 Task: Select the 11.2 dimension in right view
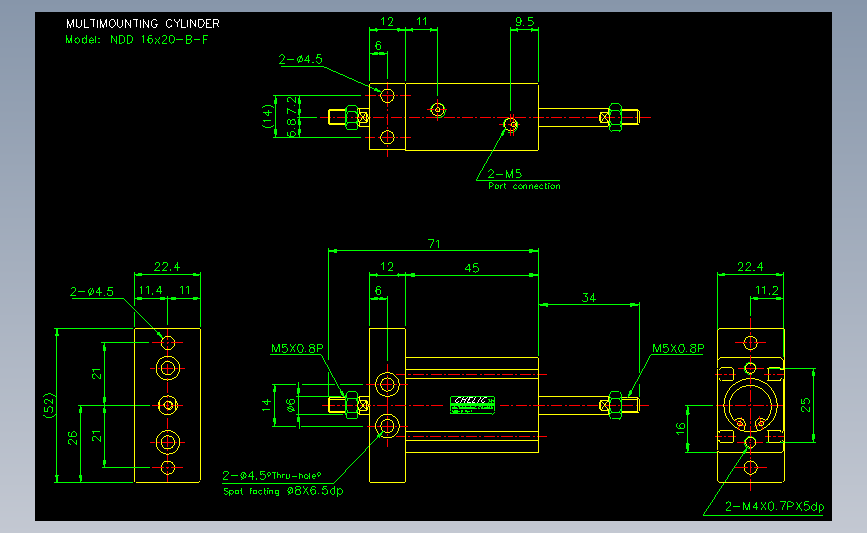point(766,291)
